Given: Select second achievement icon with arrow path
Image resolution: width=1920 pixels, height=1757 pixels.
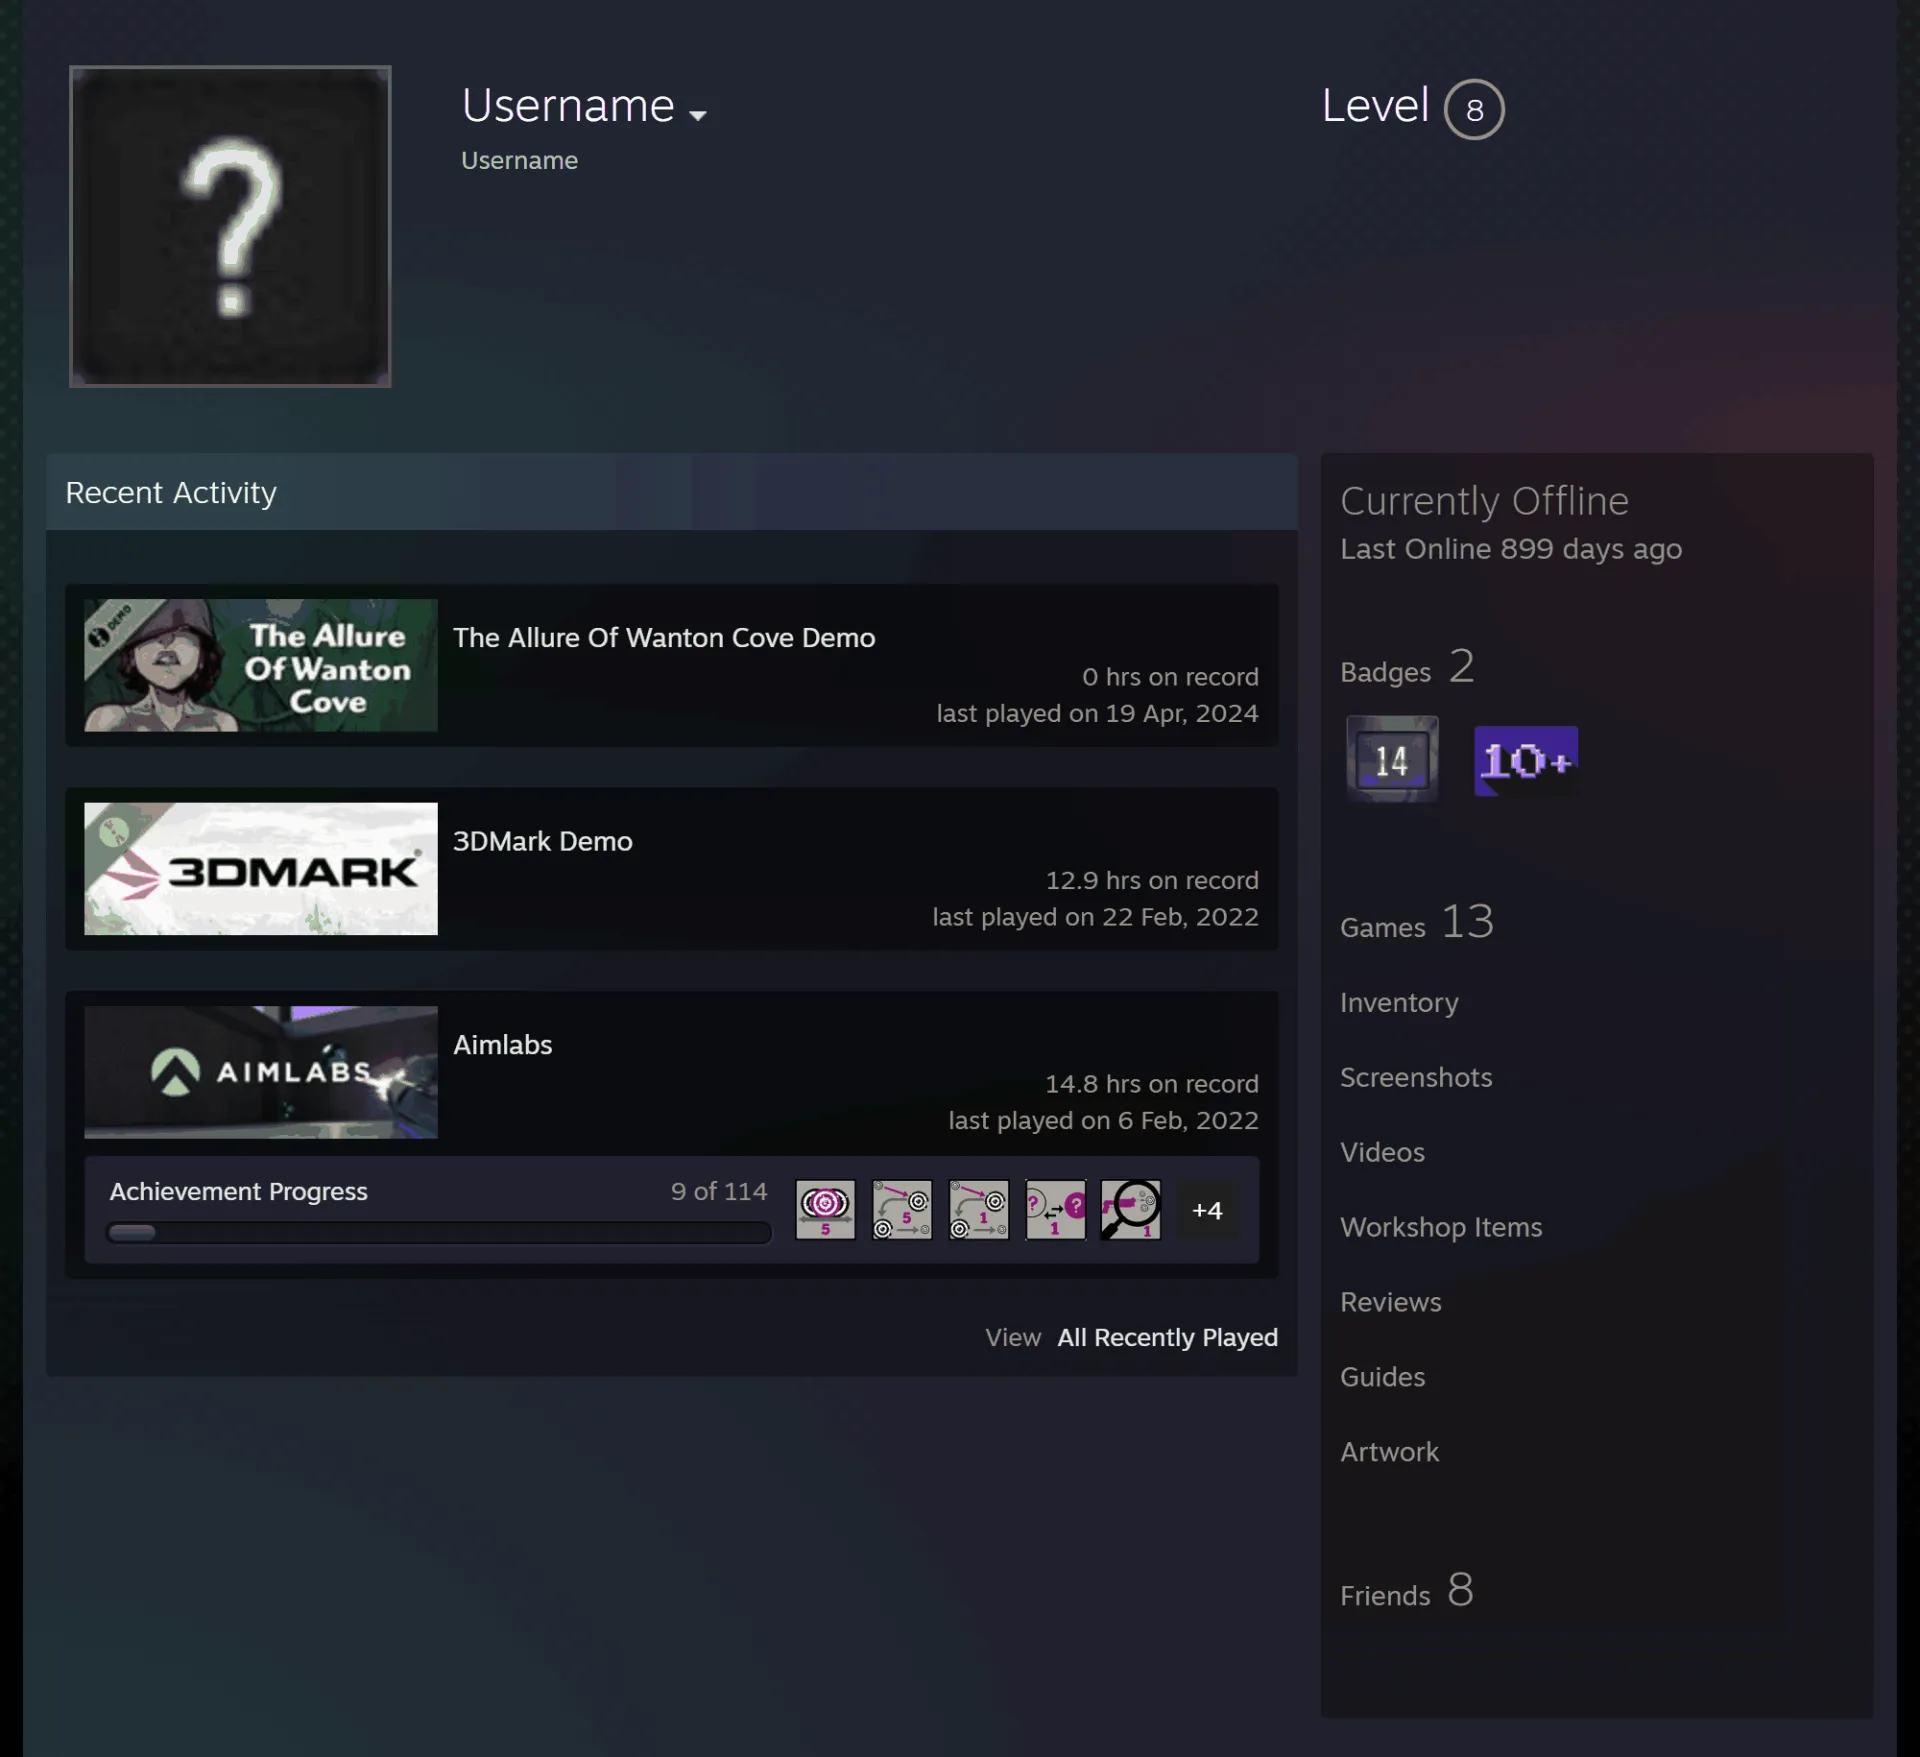Looking at the screenshot, I should (x=902, y=1210).
